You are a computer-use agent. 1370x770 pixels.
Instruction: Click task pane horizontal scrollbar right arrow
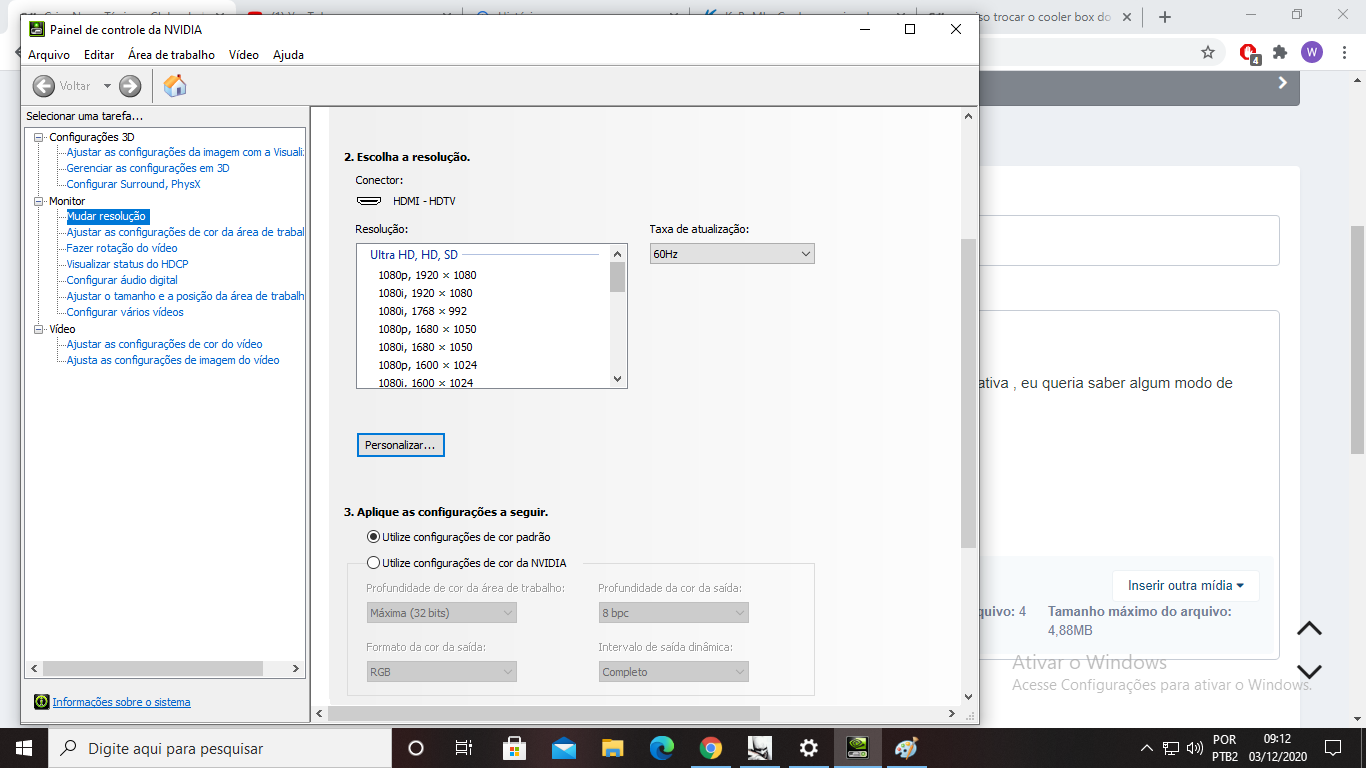click(295, 668)
